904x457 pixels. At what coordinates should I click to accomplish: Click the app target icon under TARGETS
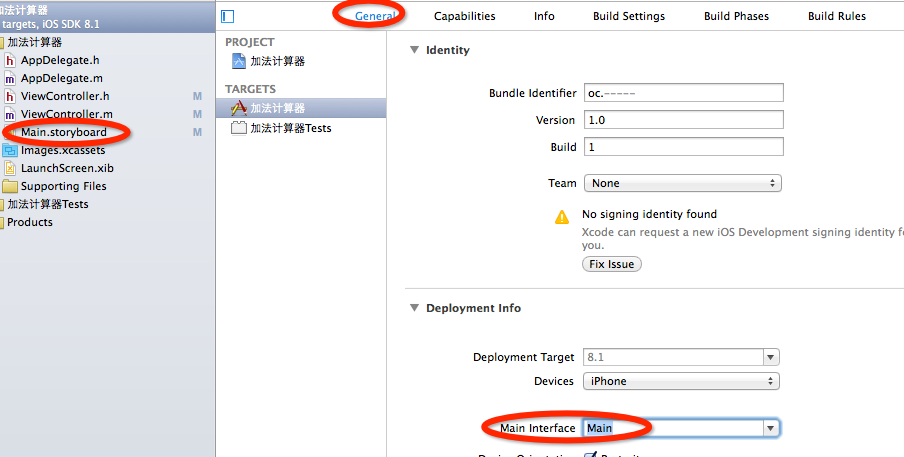click(x=239, y=108)
